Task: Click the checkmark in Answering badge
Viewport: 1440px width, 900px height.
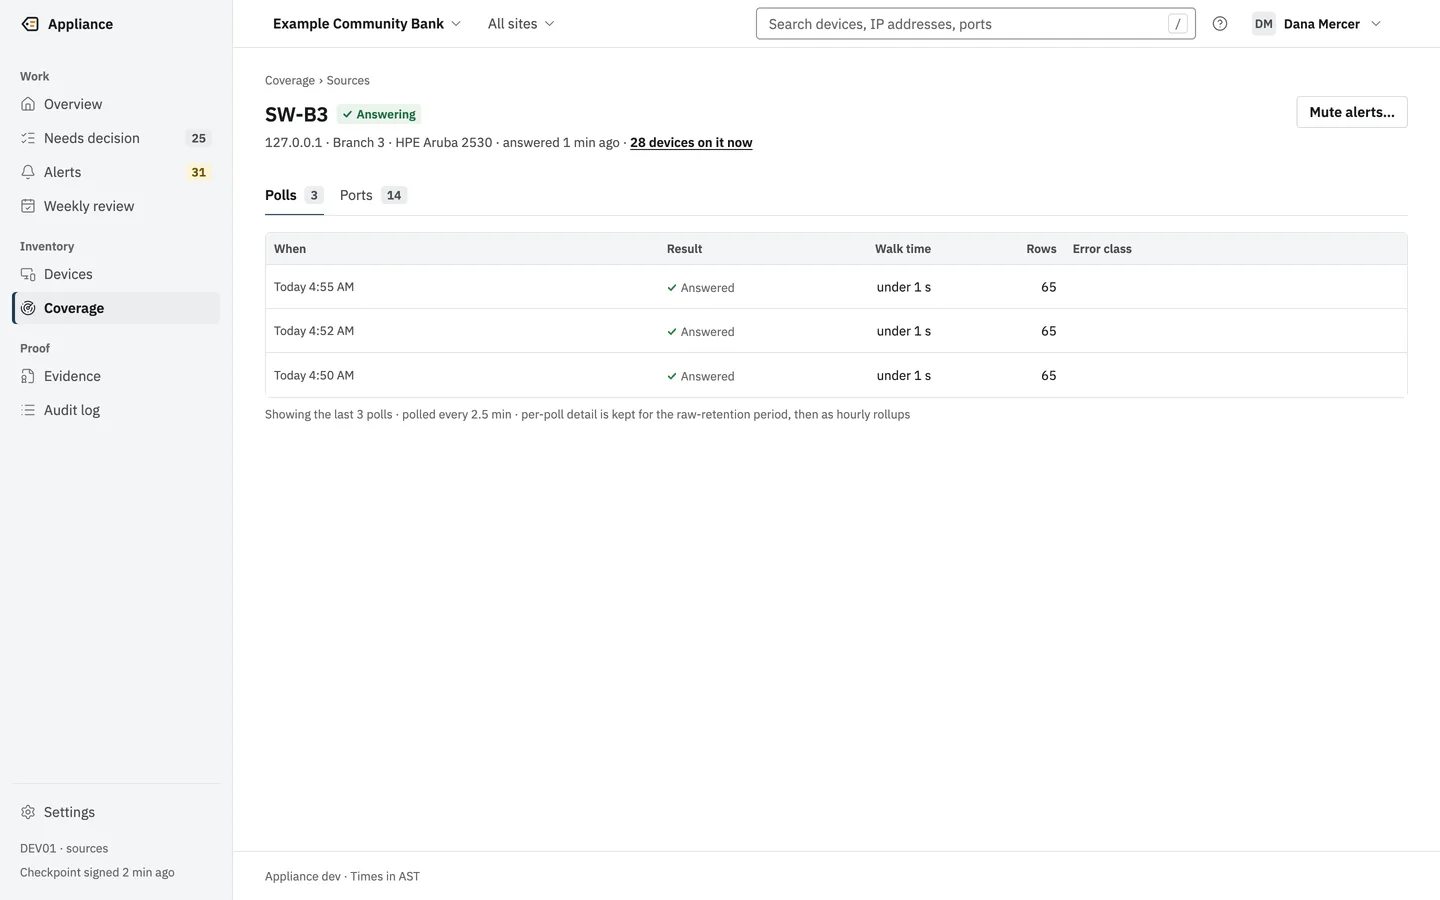Action: (347, 114)
